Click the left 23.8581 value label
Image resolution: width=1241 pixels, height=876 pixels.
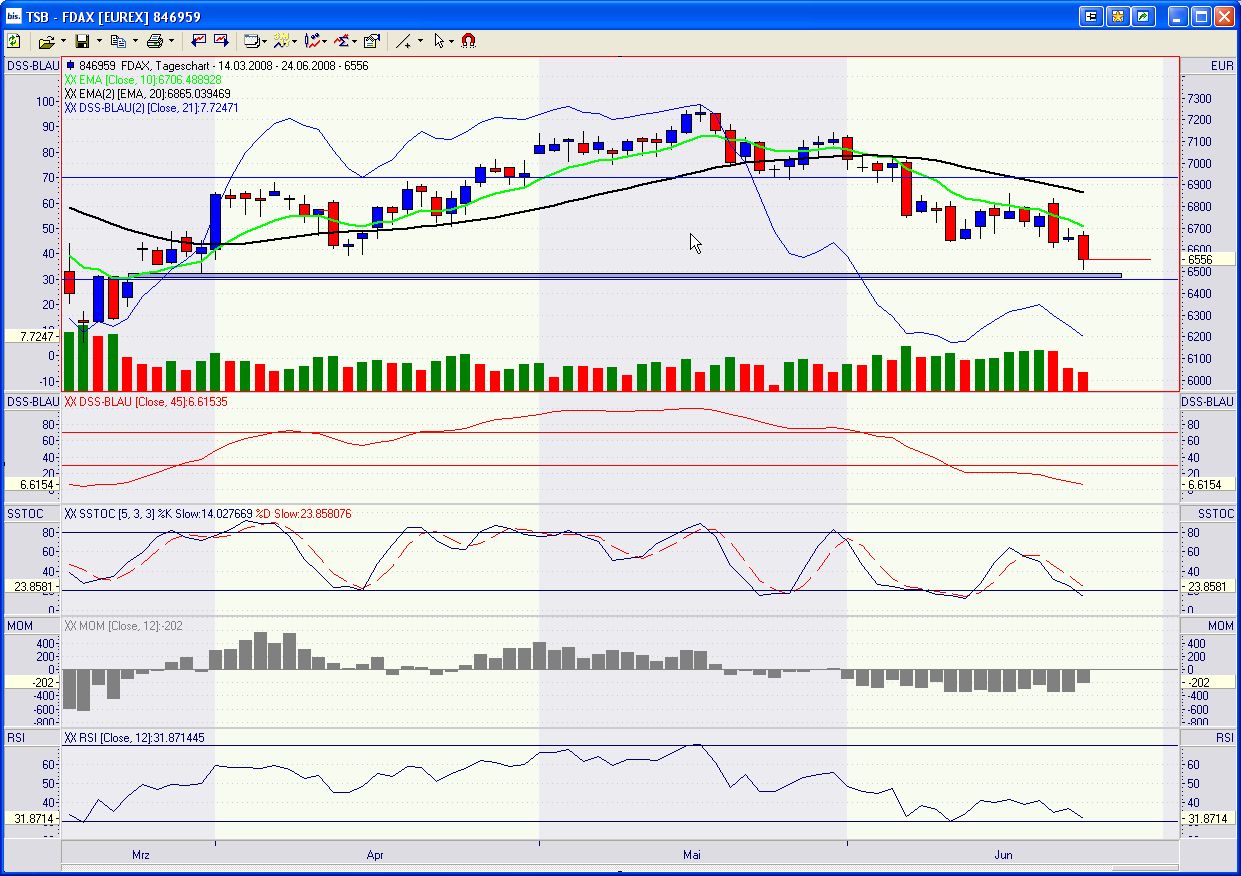[x=32, y=588]
